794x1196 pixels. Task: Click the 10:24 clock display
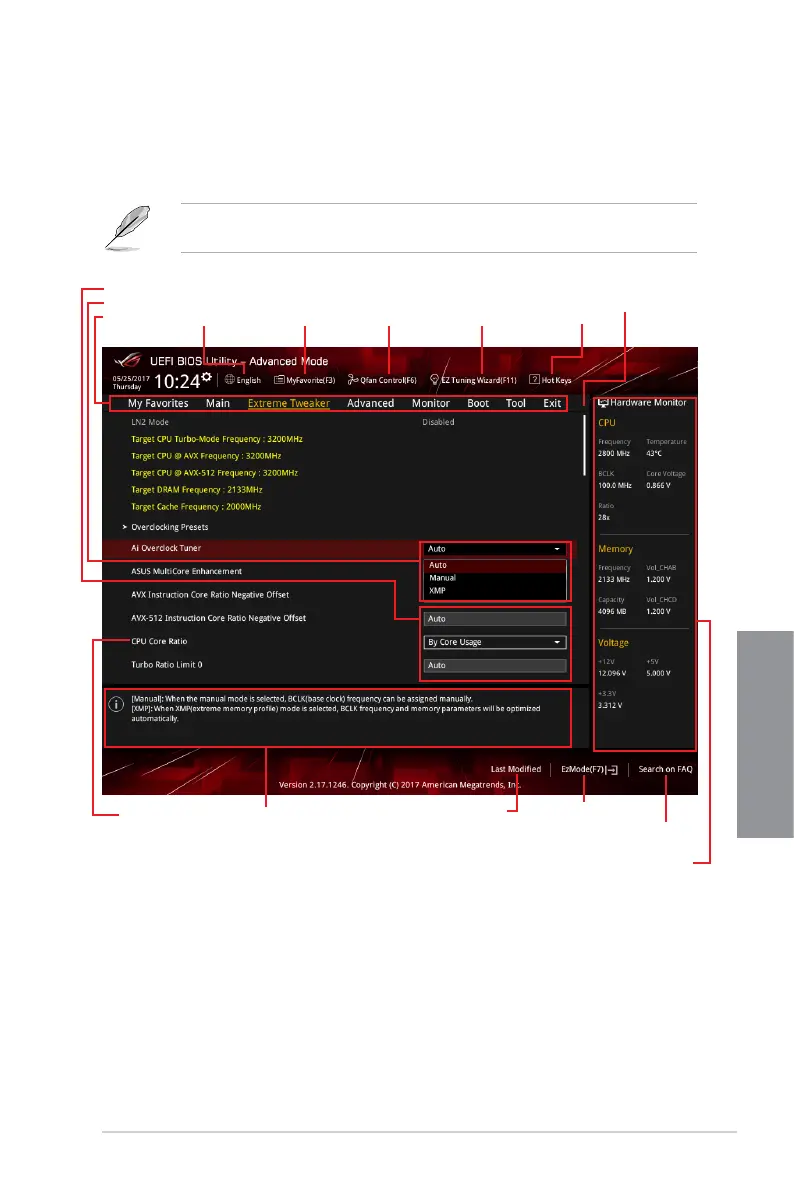point(177,381)
